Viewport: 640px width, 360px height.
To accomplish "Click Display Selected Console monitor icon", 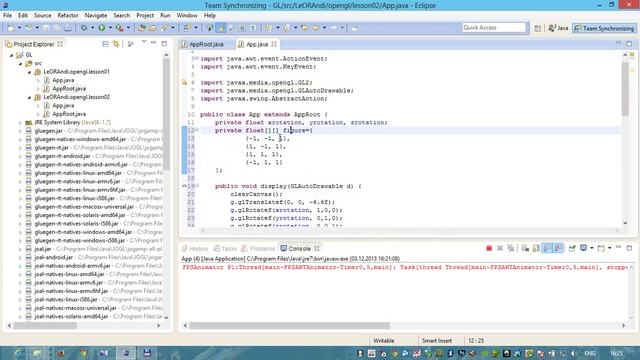I will tap(583, 248).
